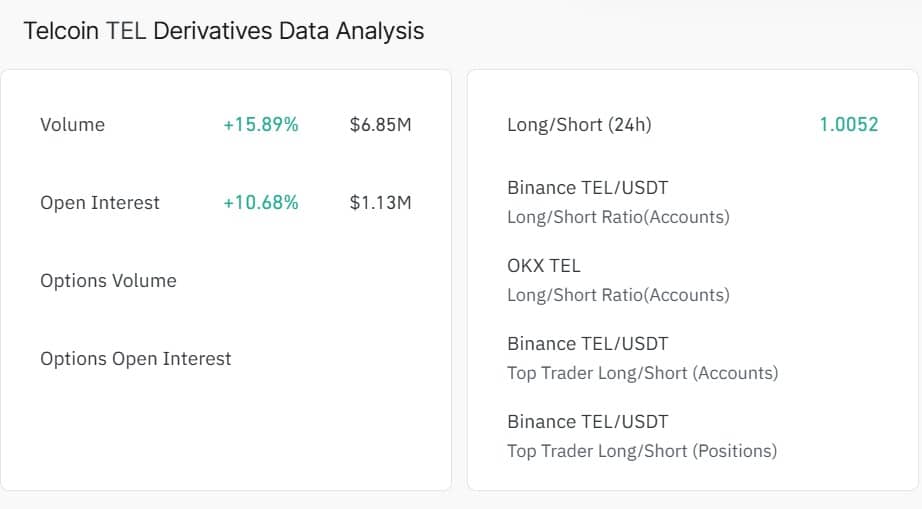The image size is (922, 509).
Task: Click the +10.68% open interest change
Action: 260,203
